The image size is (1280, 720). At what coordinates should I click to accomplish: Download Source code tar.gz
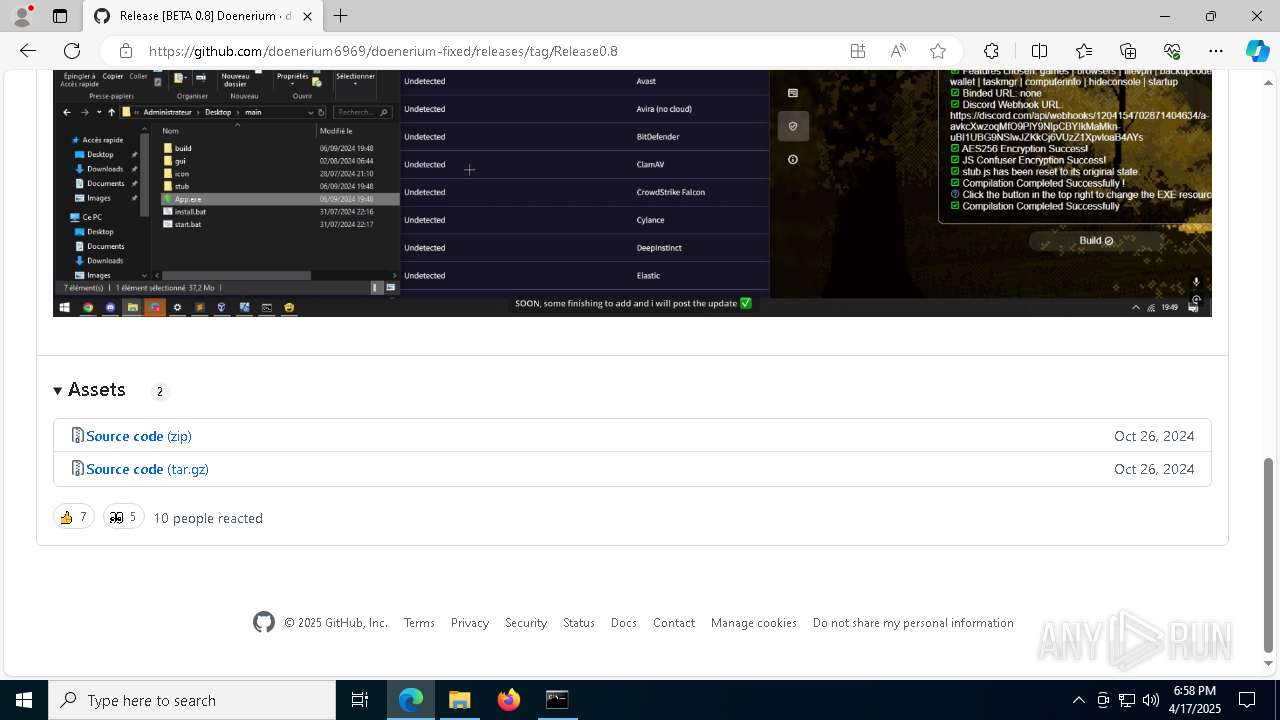tap(147, 469)
